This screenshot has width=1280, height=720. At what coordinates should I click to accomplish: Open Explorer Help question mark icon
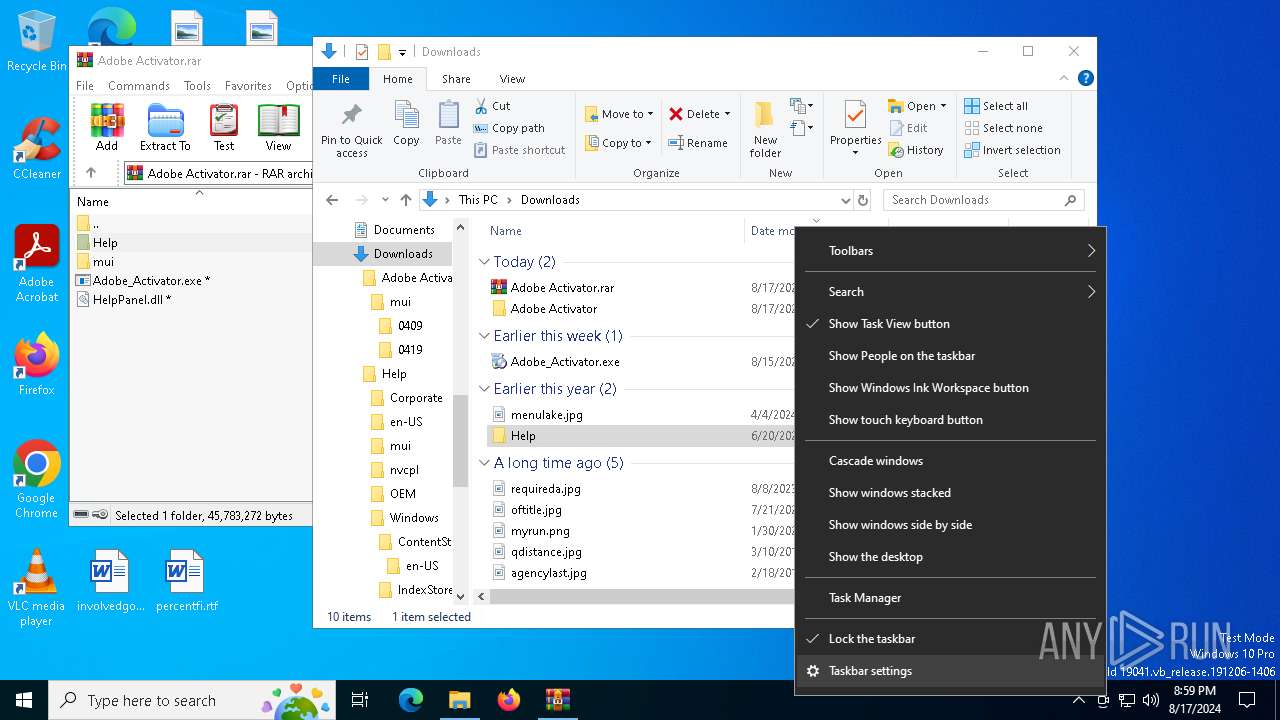1085,78
